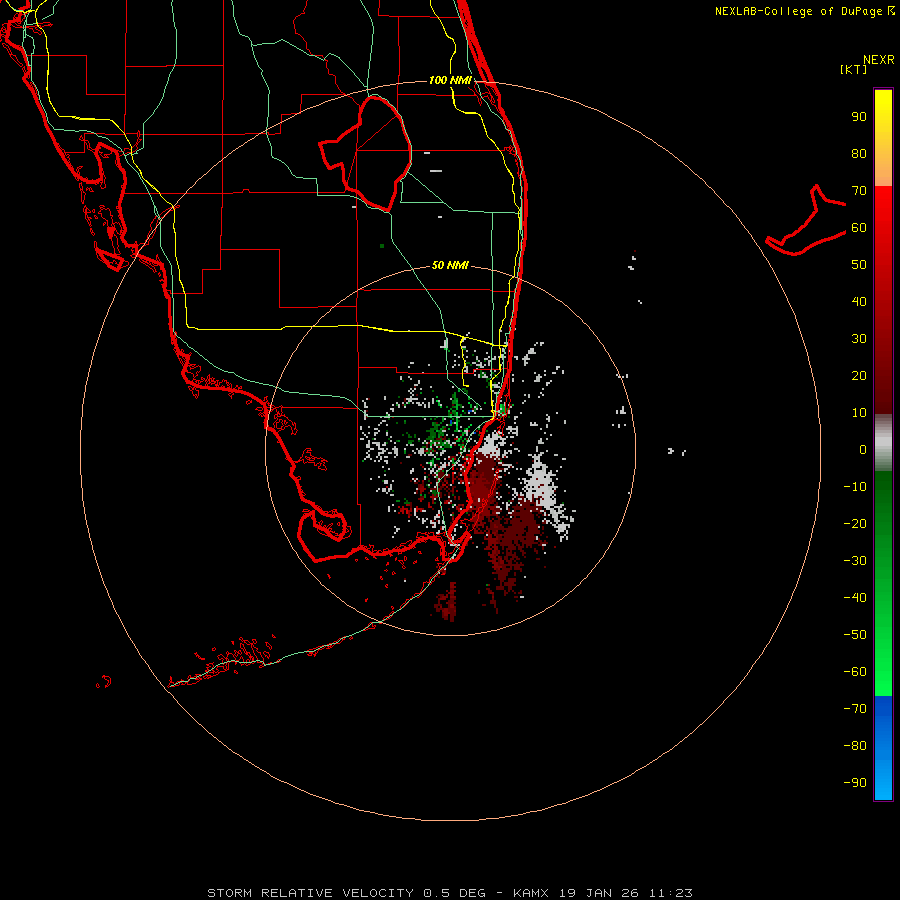Click the -30 value on velocity scale
The image size is (900, 900).
855,561
